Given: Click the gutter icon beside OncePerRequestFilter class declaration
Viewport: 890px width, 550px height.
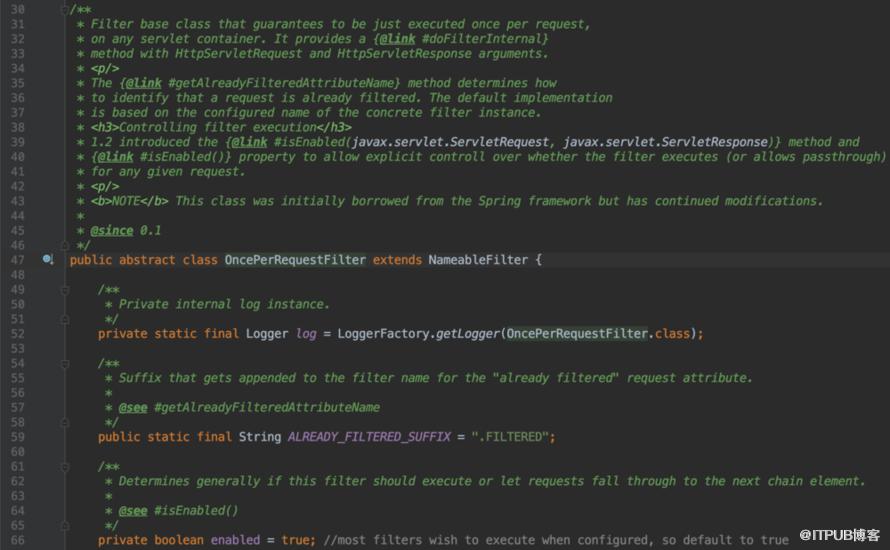Looking at the screenshot, I should point(48,259).
